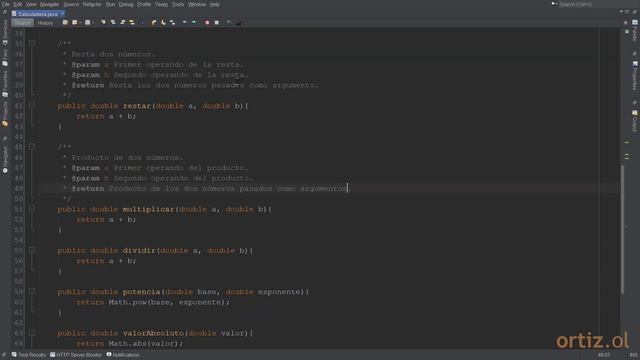Image resolution: width=640 pixels, height=360 pixels.
Task: Open the File menu
Action: [x=5, y=4]
